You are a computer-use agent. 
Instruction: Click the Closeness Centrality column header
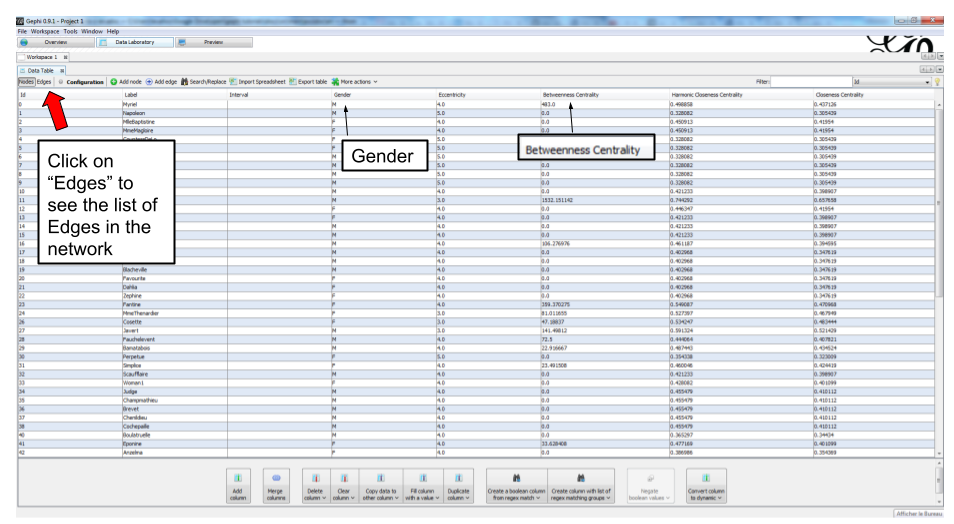coord(874,95)
